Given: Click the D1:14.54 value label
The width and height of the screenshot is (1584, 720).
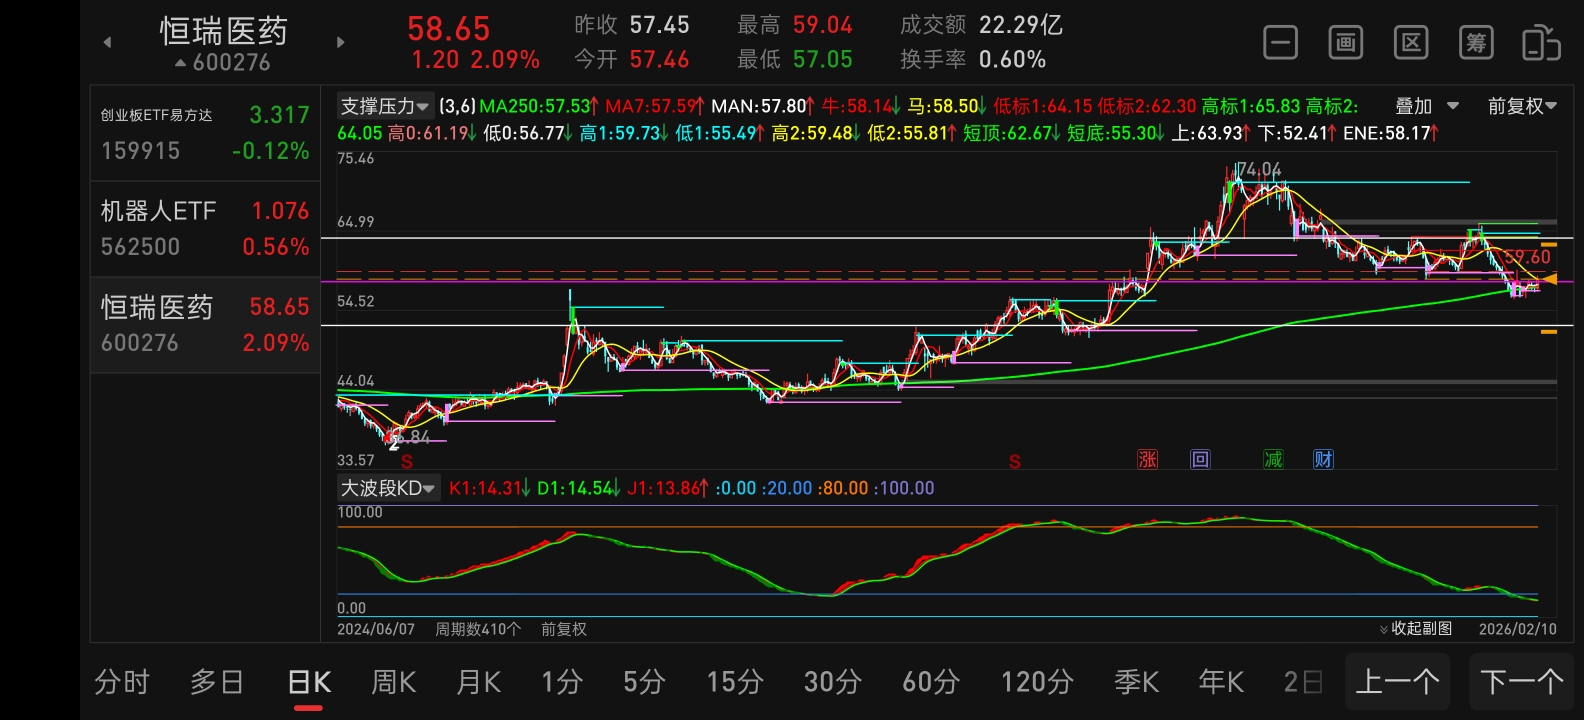Looking at the screenshot, I should click(x=580, y=488).
